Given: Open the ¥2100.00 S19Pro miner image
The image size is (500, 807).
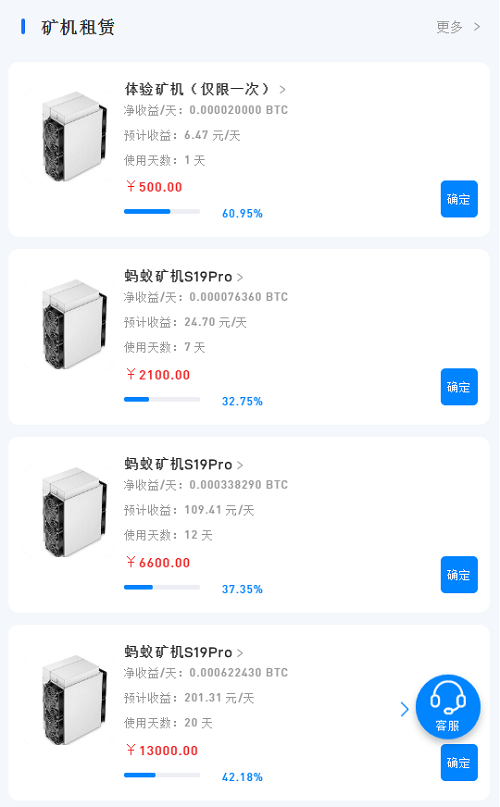Looking at the screenshot, I should click(x=68, y=324).
